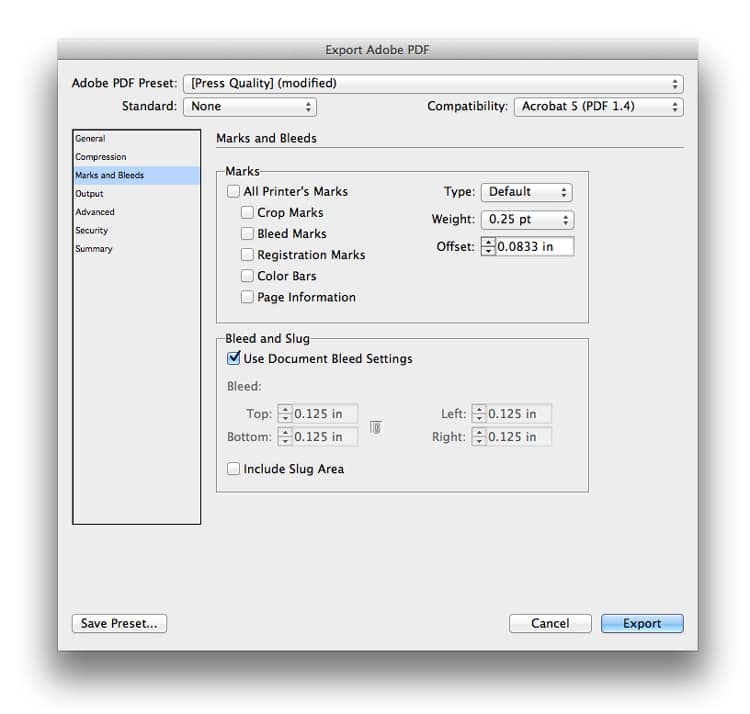Click the Bottom bleed stepper arrows
This screenshot has width=750, height=714.
(x=285, y=437)
